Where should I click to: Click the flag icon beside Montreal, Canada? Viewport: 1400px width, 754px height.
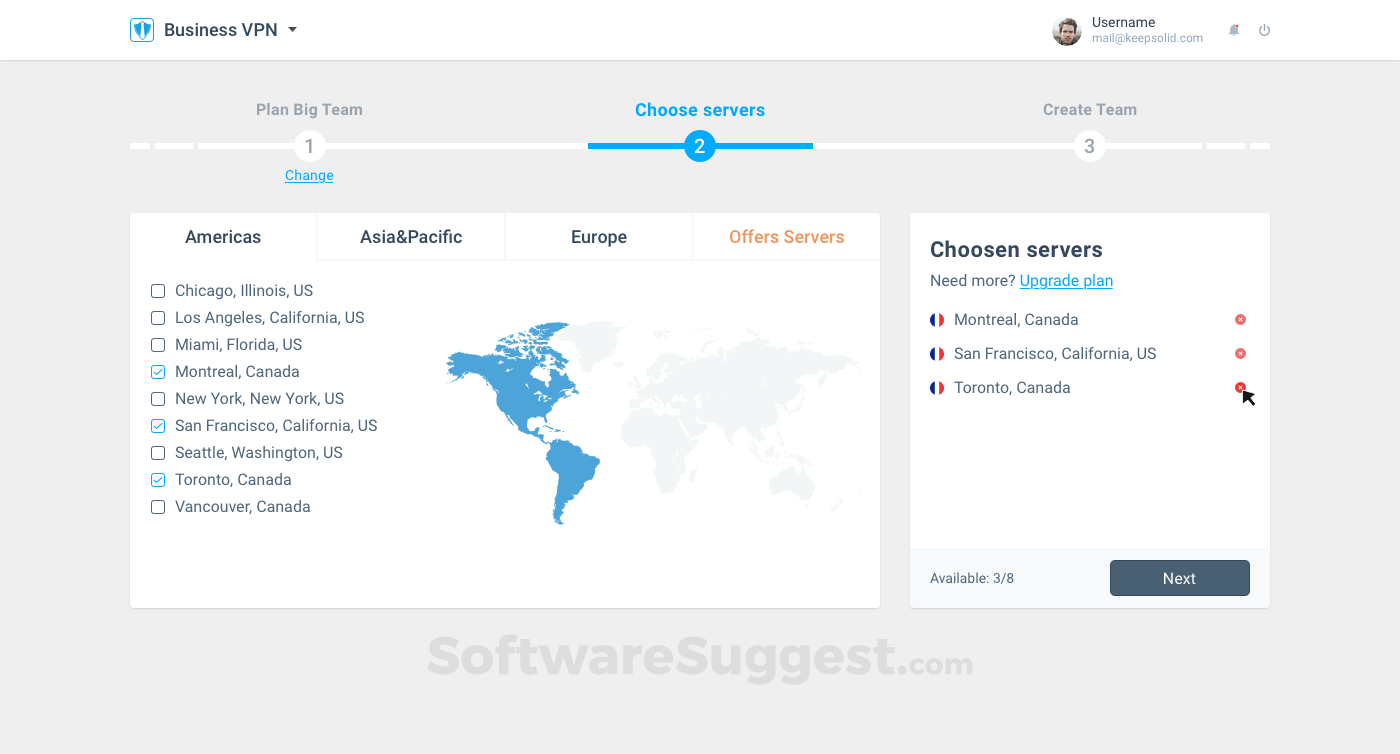pyautogui.click(x=937, y=319)
